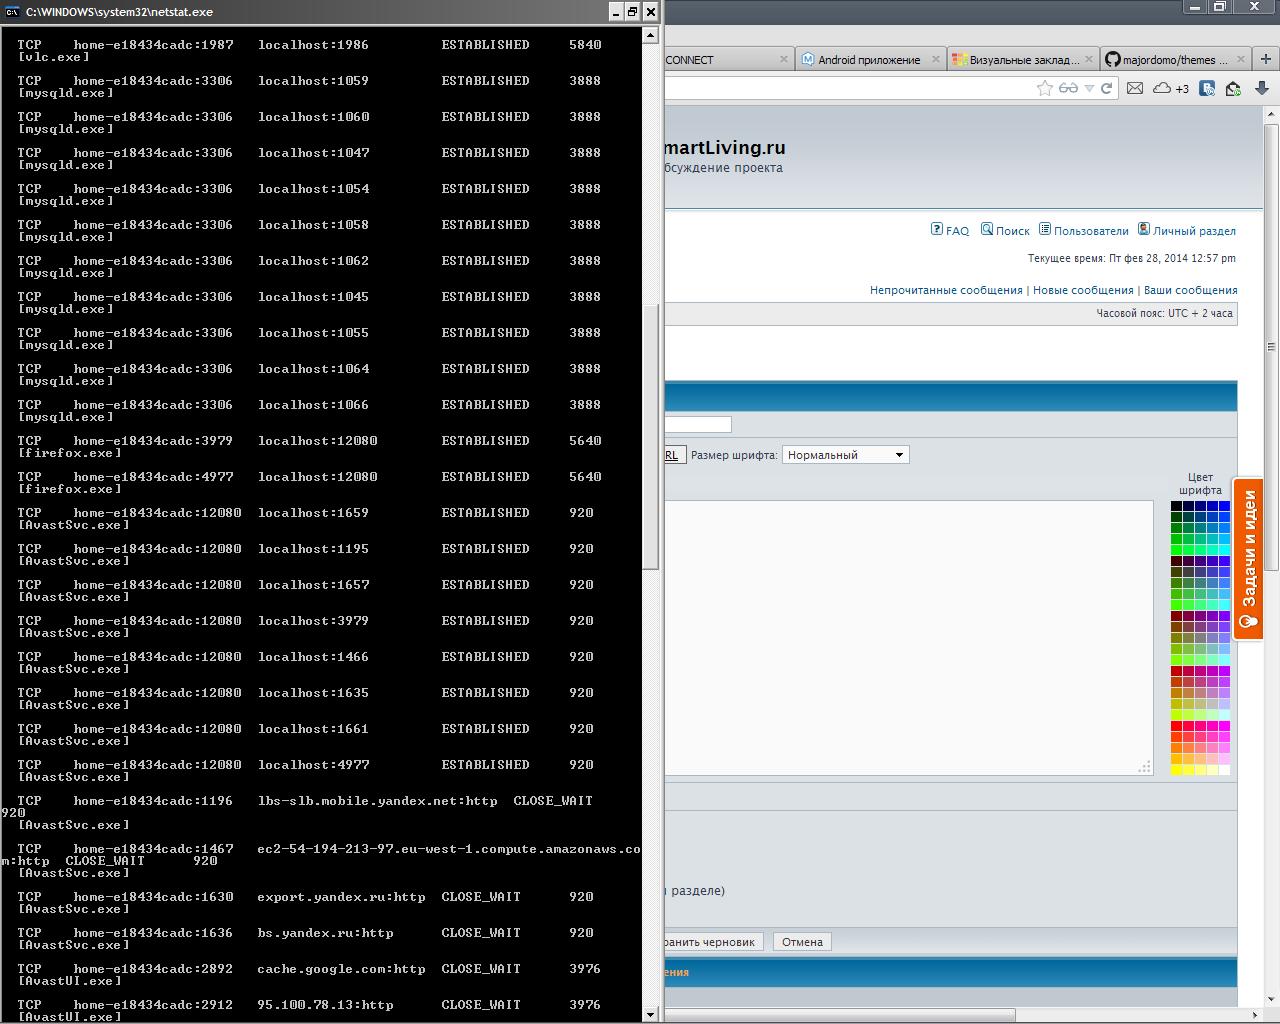Click the console scrollbar down arrow
Viewport: 1280px width, 1024px height.
651,1014
